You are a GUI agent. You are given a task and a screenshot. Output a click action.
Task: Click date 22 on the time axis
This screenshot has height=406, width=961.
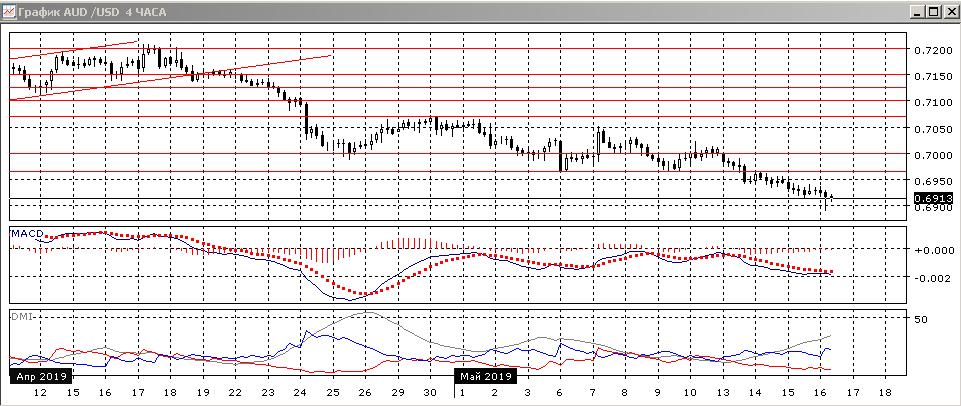pos(235,393)
